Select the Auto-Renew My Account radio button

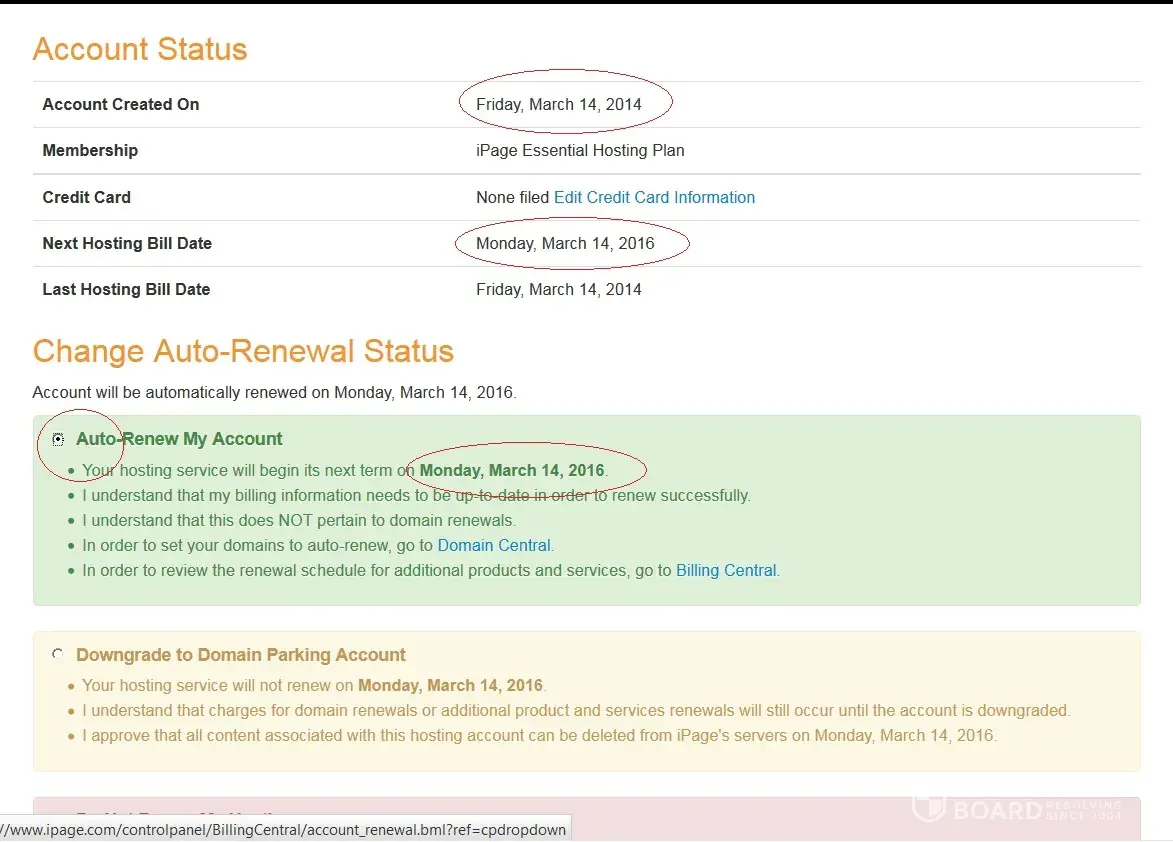58,440
